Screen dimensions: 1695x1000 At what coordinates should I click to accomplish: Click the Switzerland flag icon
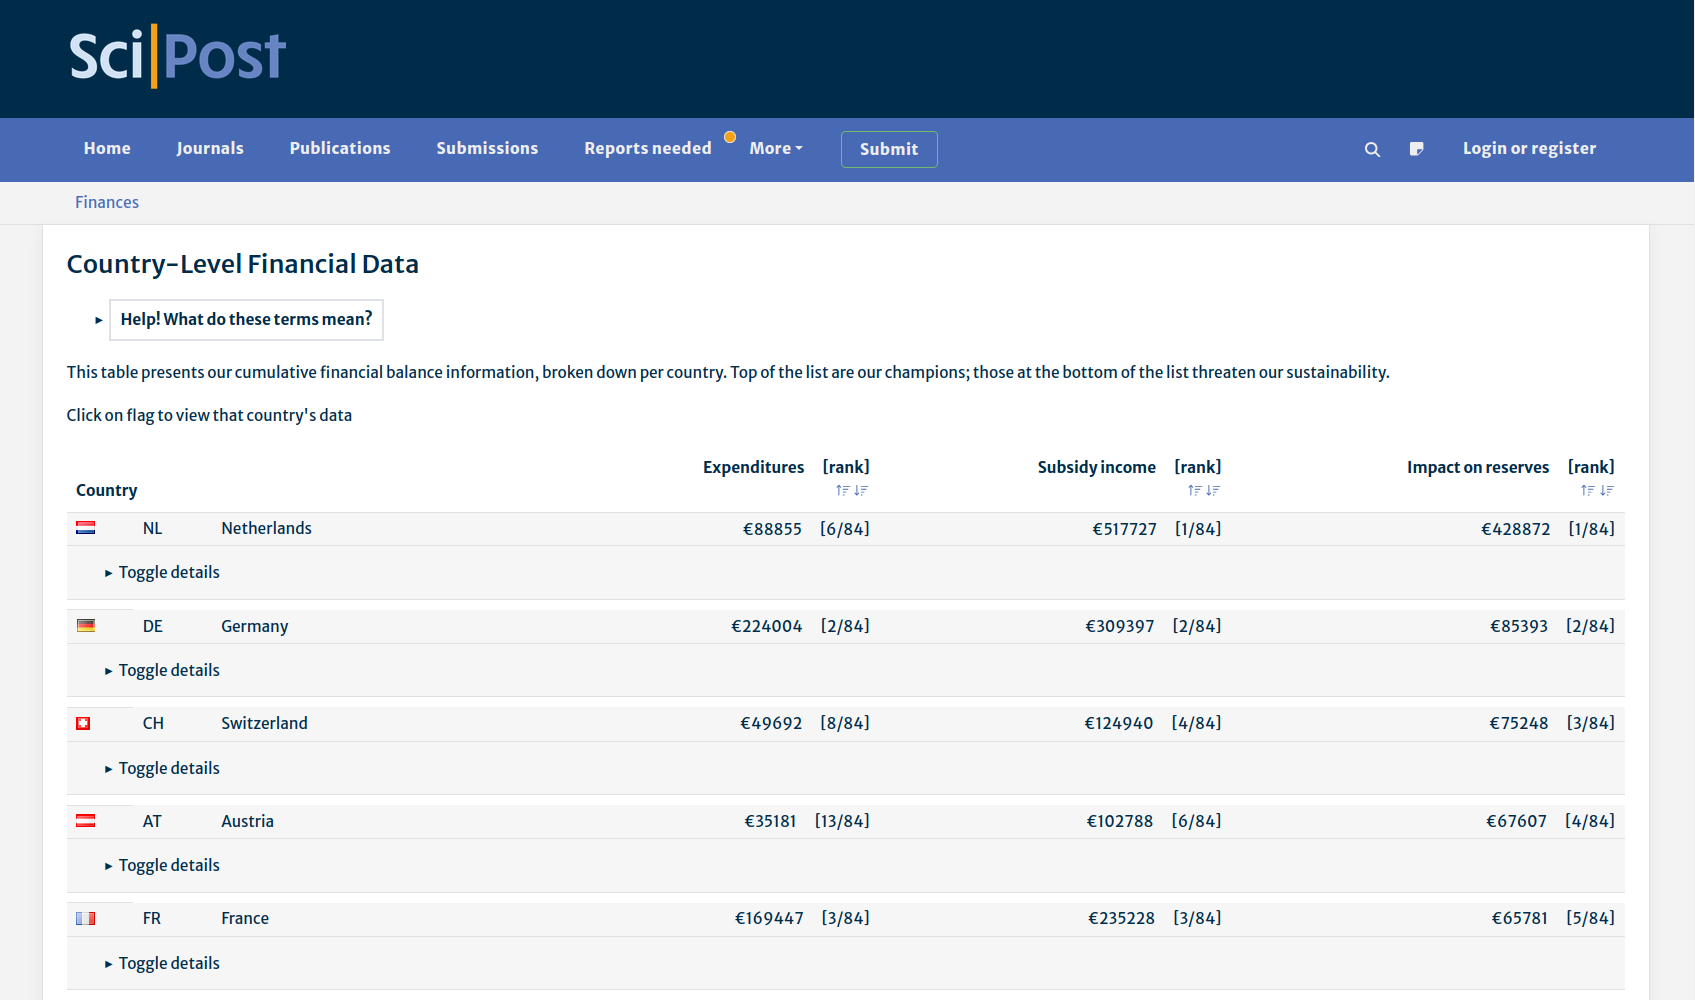click(x=83, y=723)
